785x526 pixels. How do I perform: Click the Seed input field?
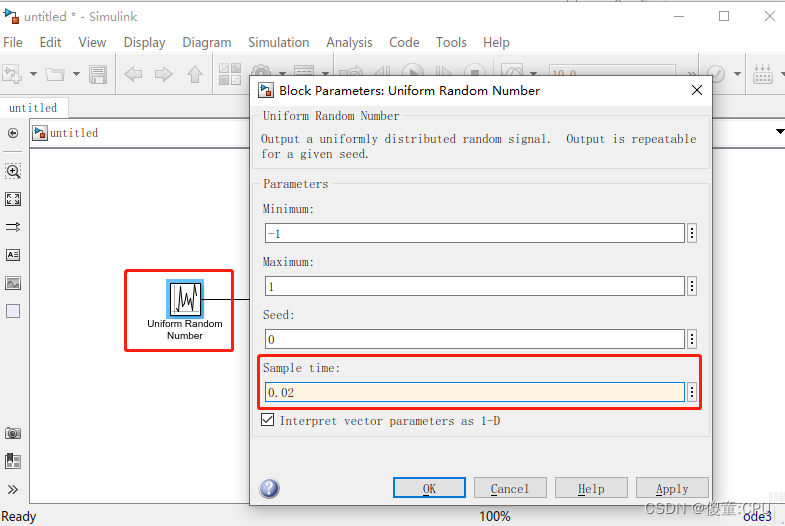point(475,339)
